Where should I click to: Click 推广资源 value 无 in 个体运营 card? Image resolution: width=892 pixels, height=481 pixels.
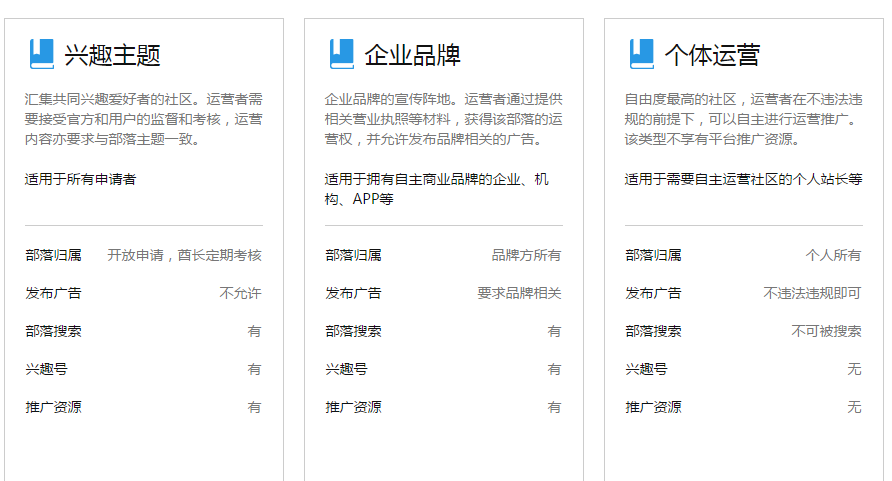coord(854,407)
